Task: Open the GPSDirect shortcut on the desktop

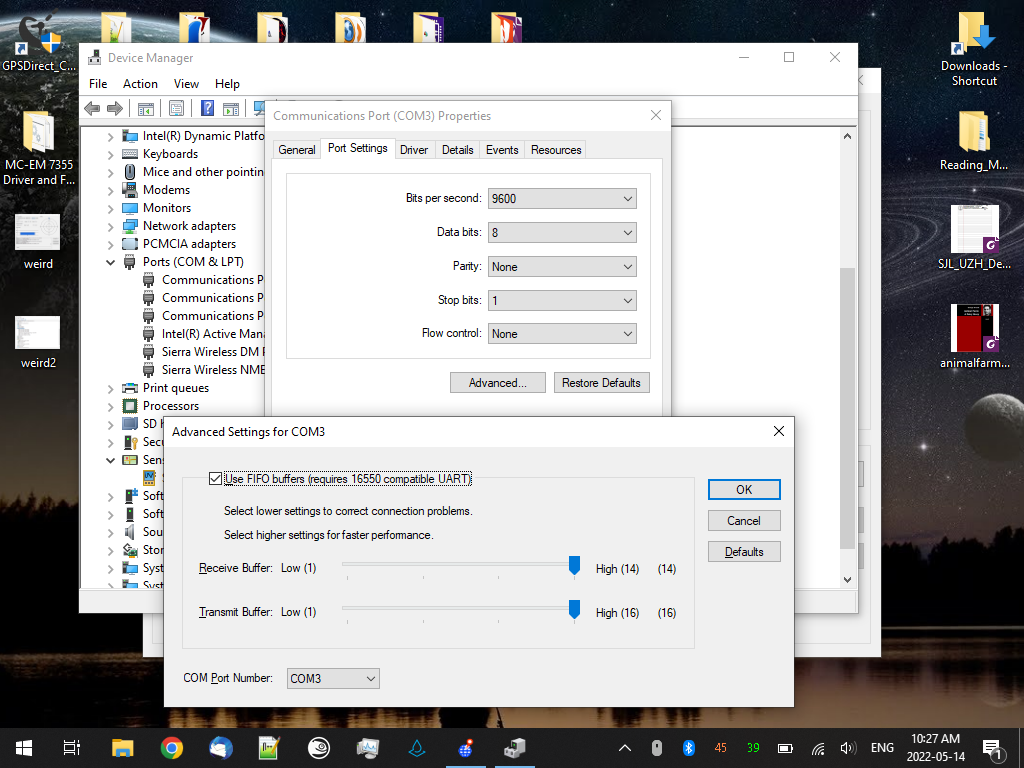Action: (x=39, y=42)
